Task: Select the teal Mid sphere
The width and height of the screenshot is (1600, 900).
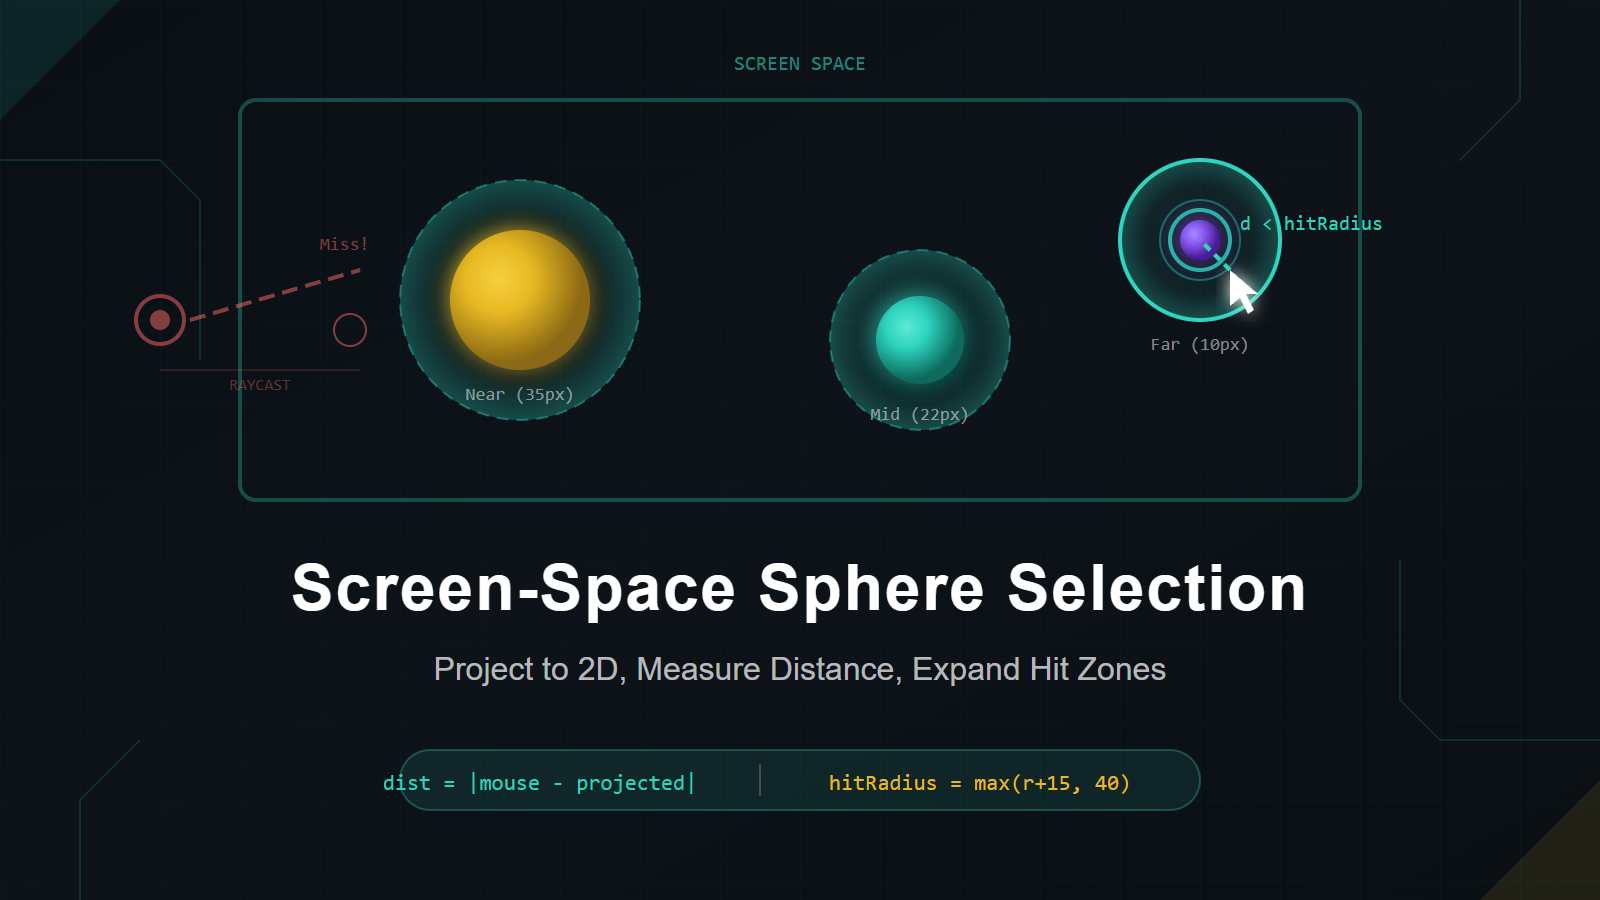Action: [919, 339]
